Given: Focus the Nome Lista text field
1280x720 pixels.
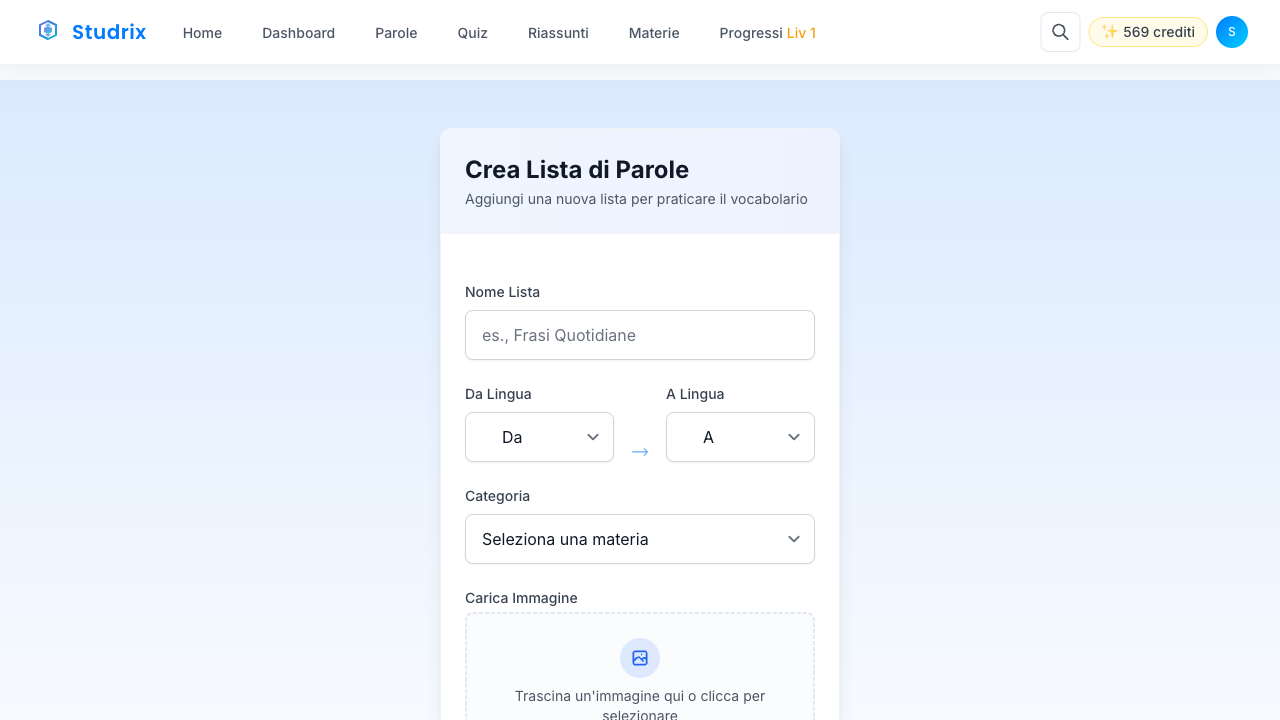Looking at the screenshot, I should [640, 335].
